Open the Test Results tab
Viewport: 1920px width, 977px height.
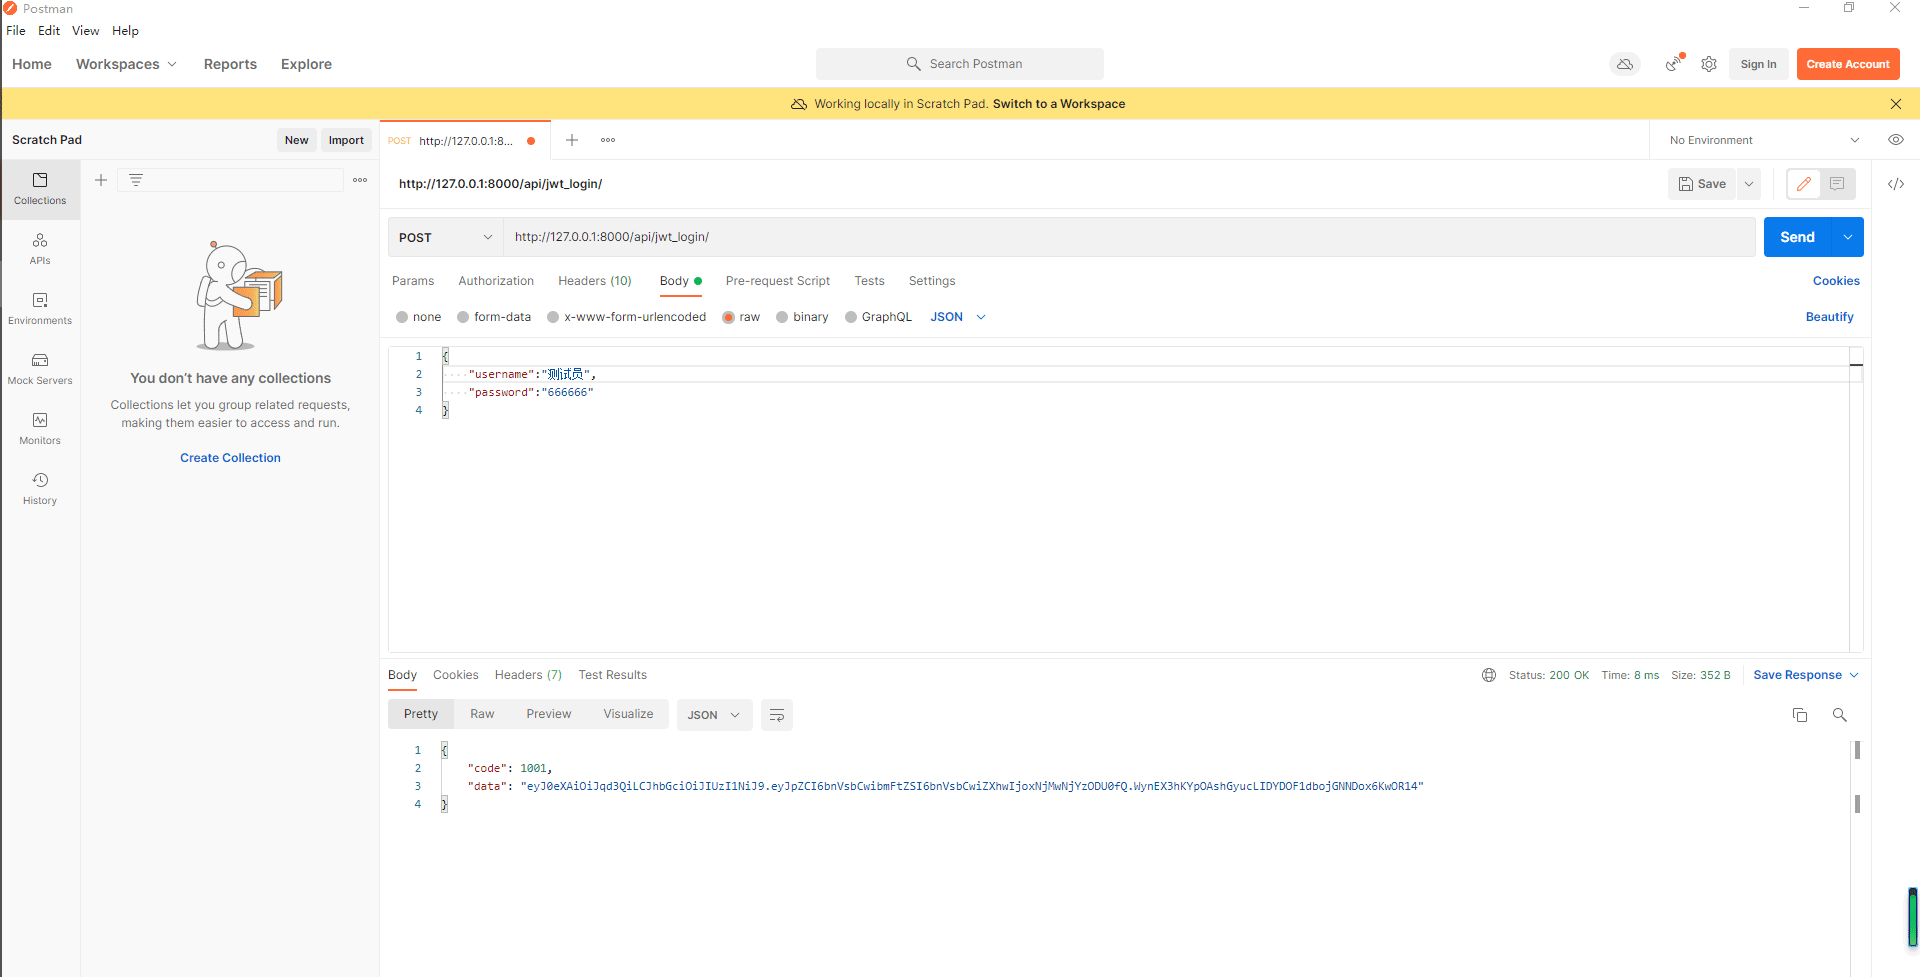(x=613, y=675)
